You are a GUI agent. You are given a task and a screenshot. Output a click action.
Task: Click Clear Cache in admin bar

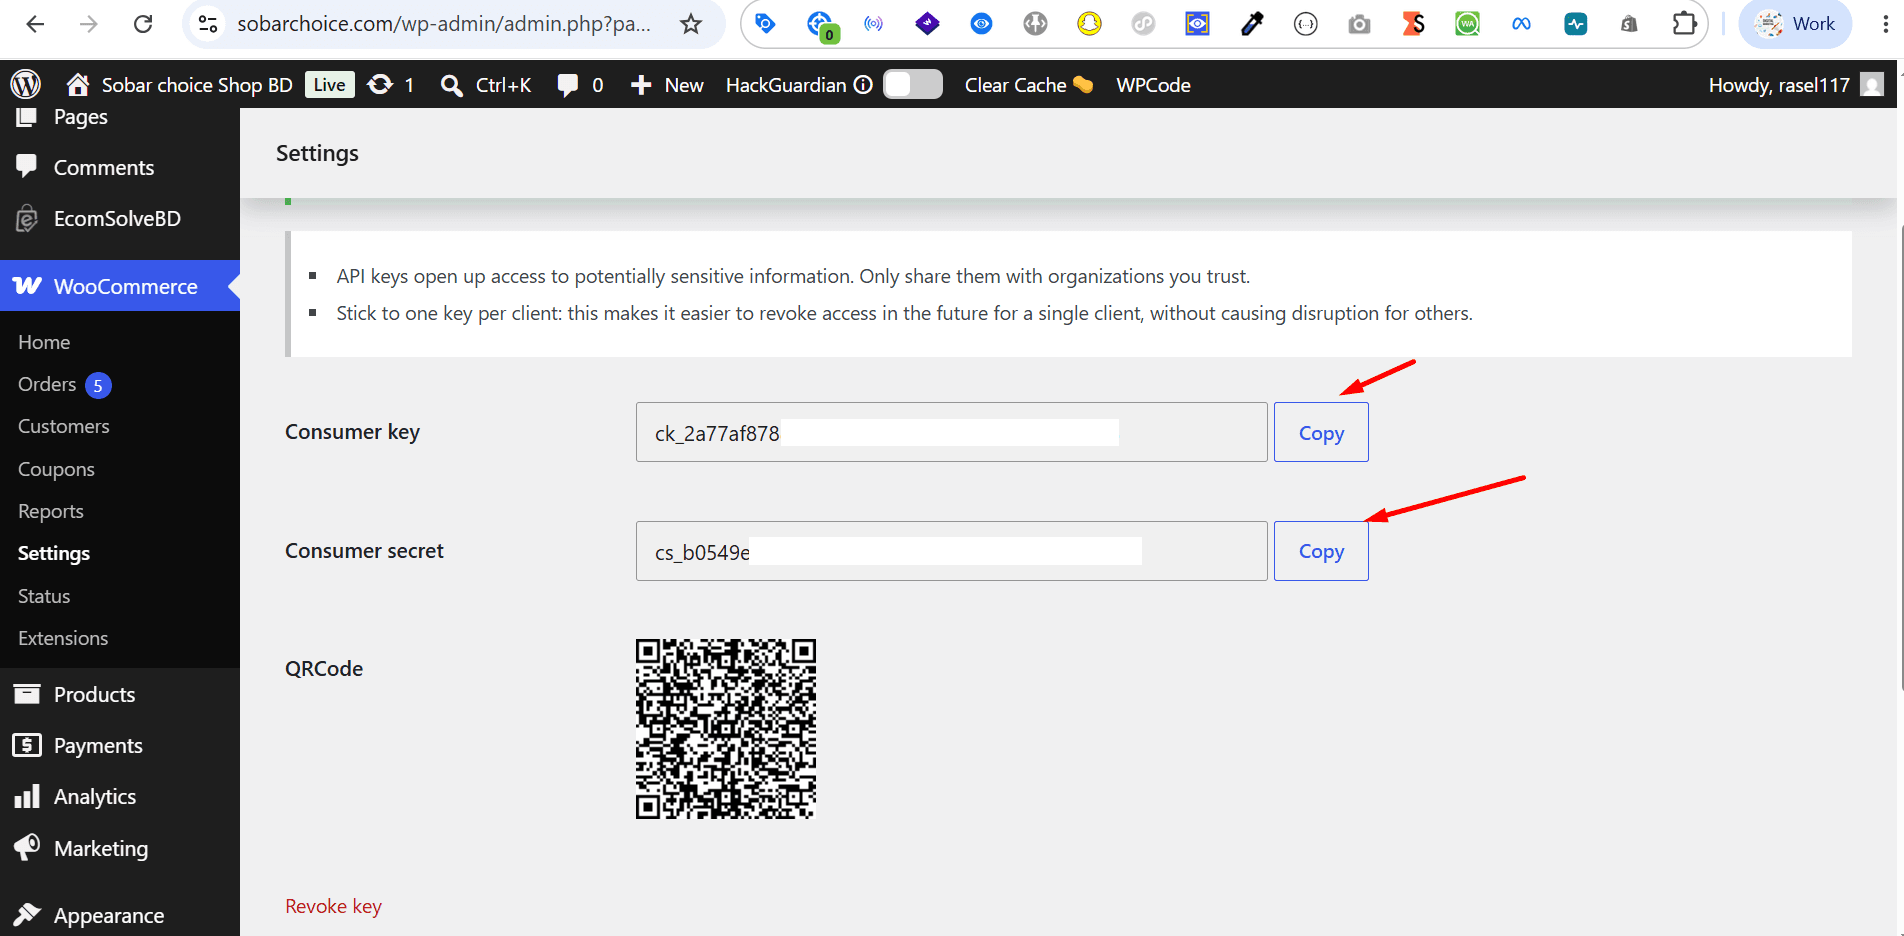tap(1029, 85)
